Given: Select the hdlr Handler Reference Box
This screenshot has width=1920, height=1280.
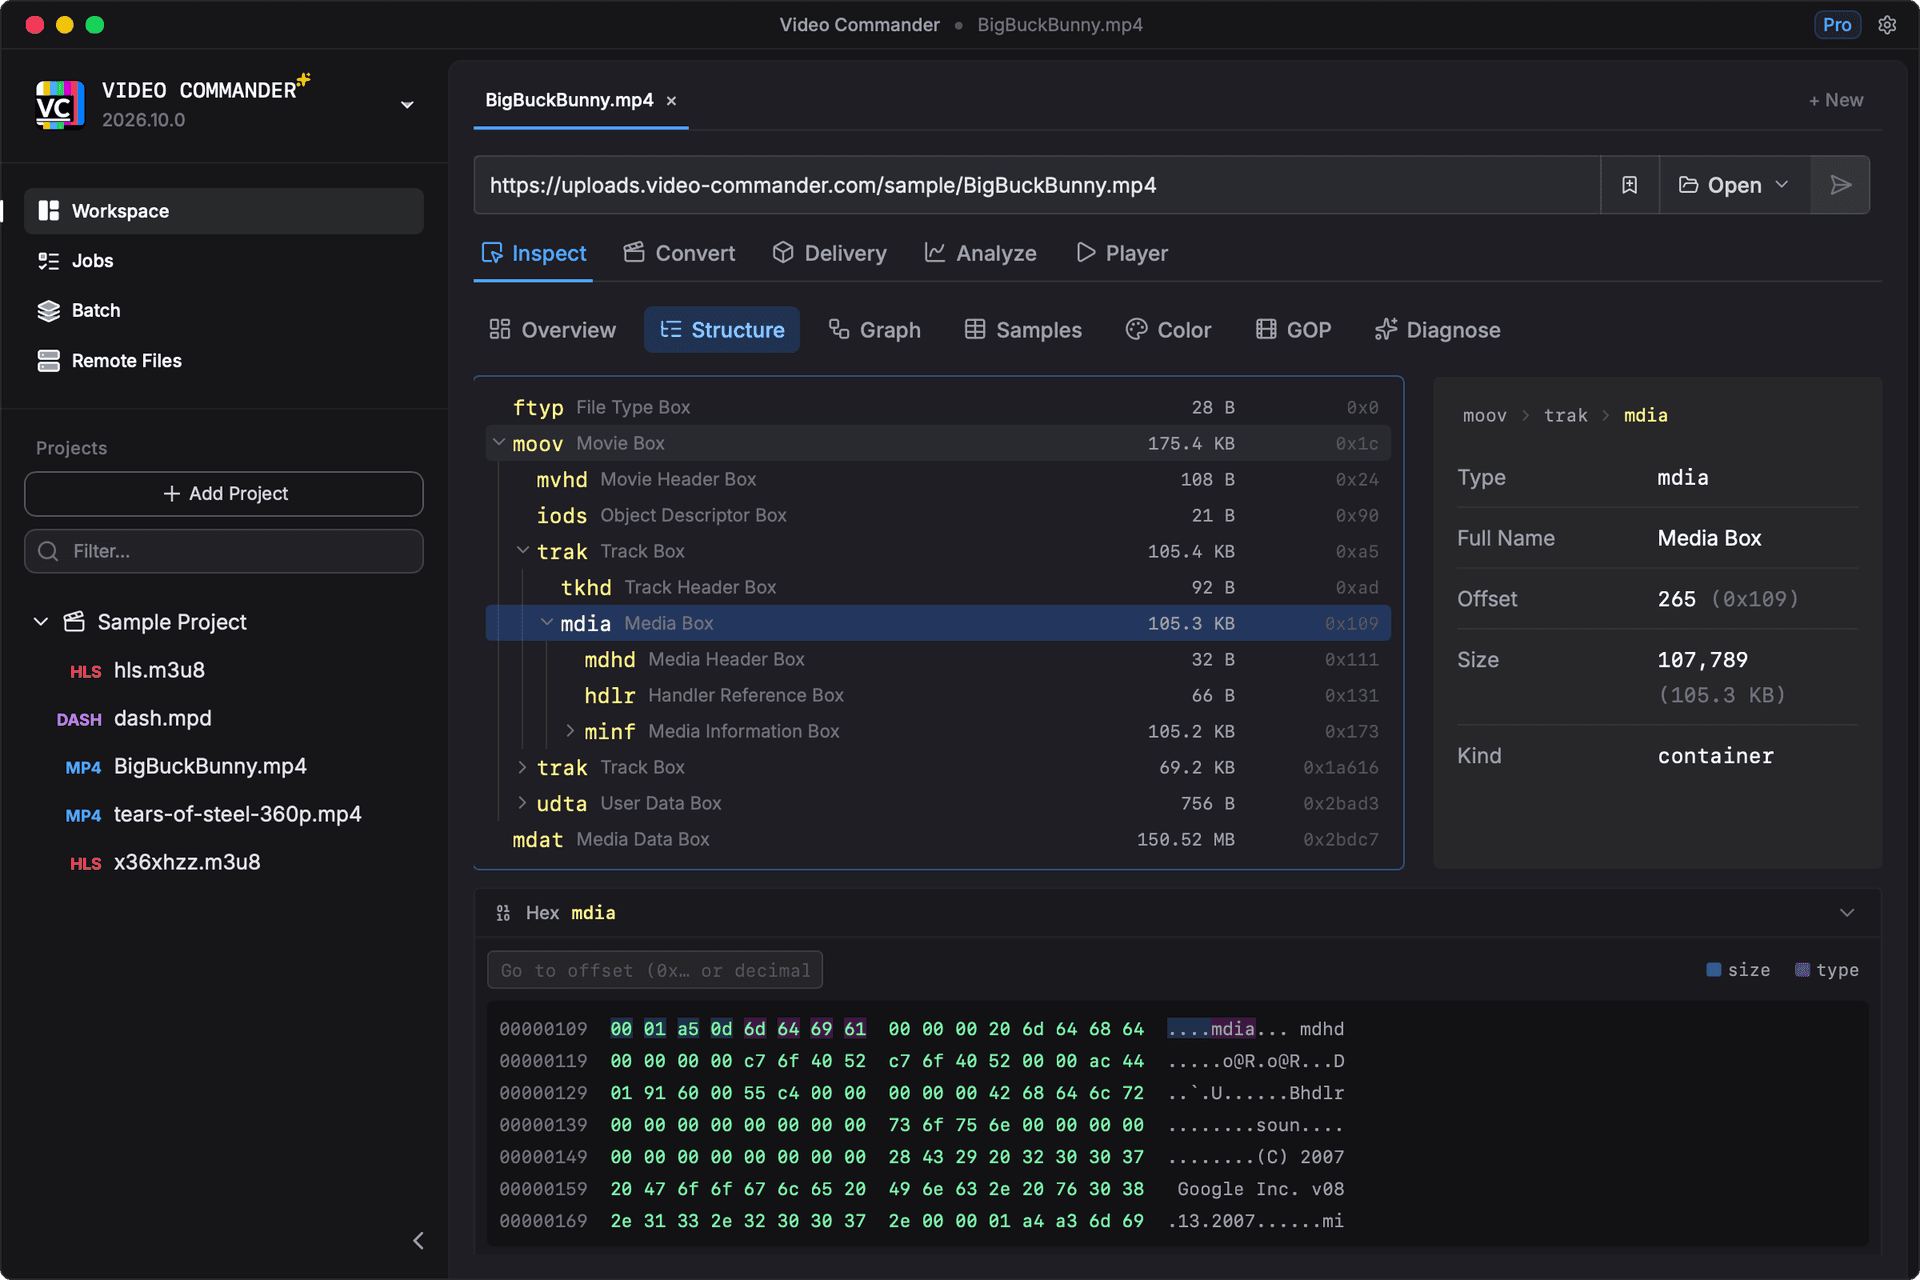Looking at the screenshot, I should (x=938, y=696).
